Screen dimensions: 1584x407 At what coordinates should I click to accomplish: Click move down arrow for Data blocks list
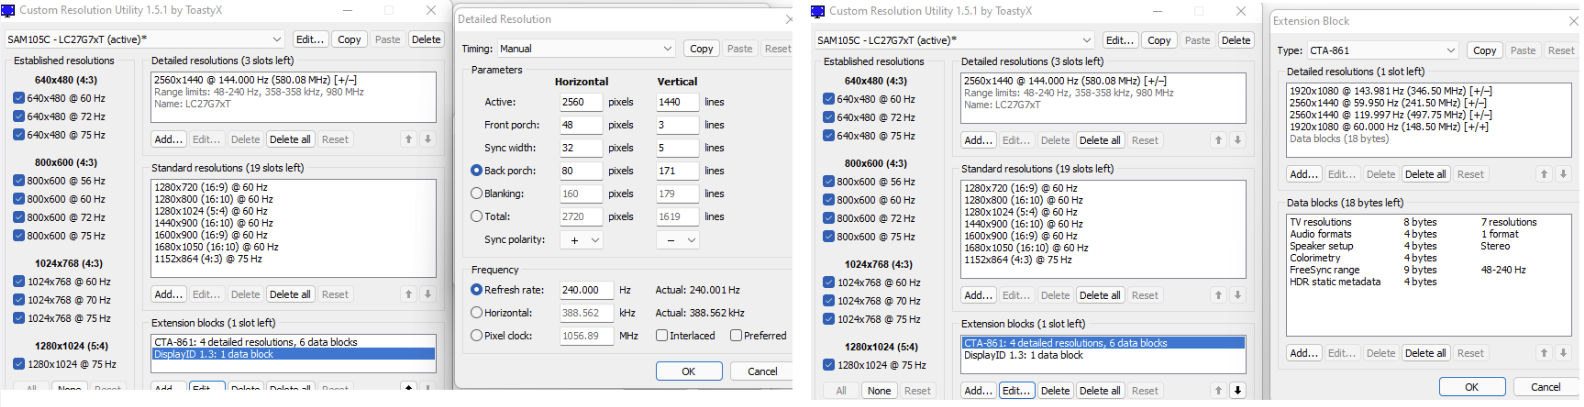1563,353
